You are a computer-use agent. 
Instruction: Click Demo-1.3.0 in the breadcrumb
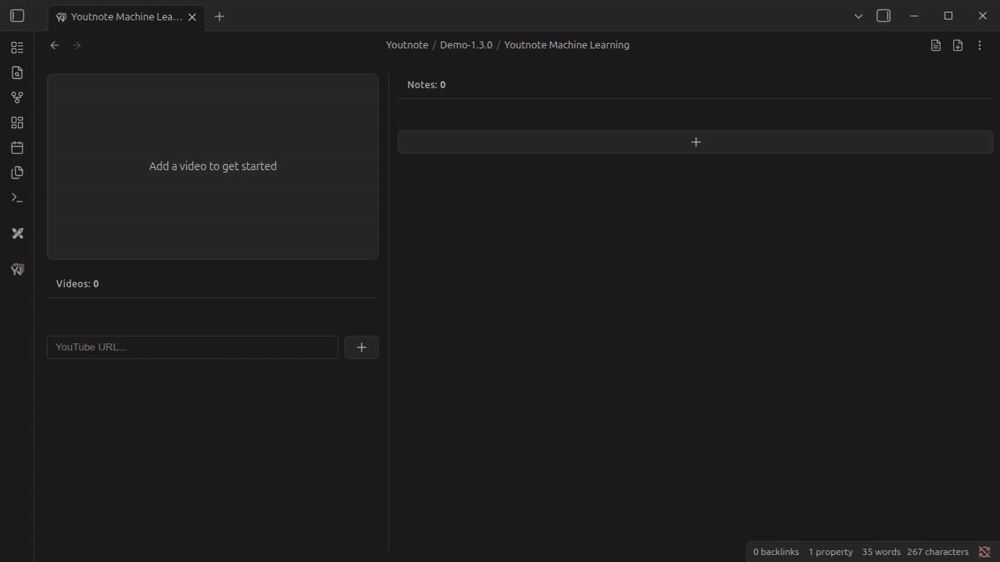coord(466,45)
